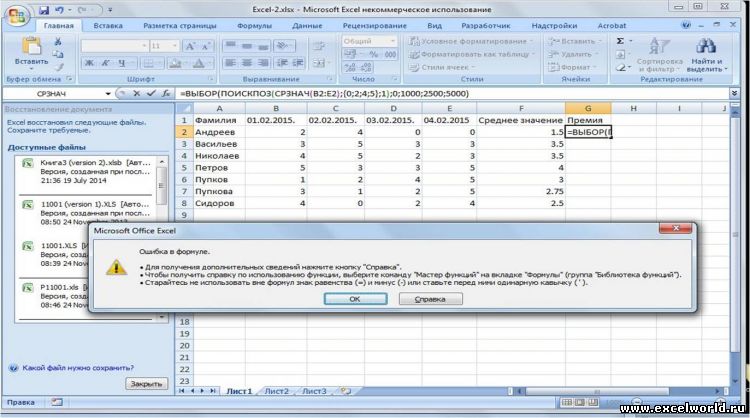Select column G header
The width and height of the screenshot is (750, 418).
tap(588, 109)
